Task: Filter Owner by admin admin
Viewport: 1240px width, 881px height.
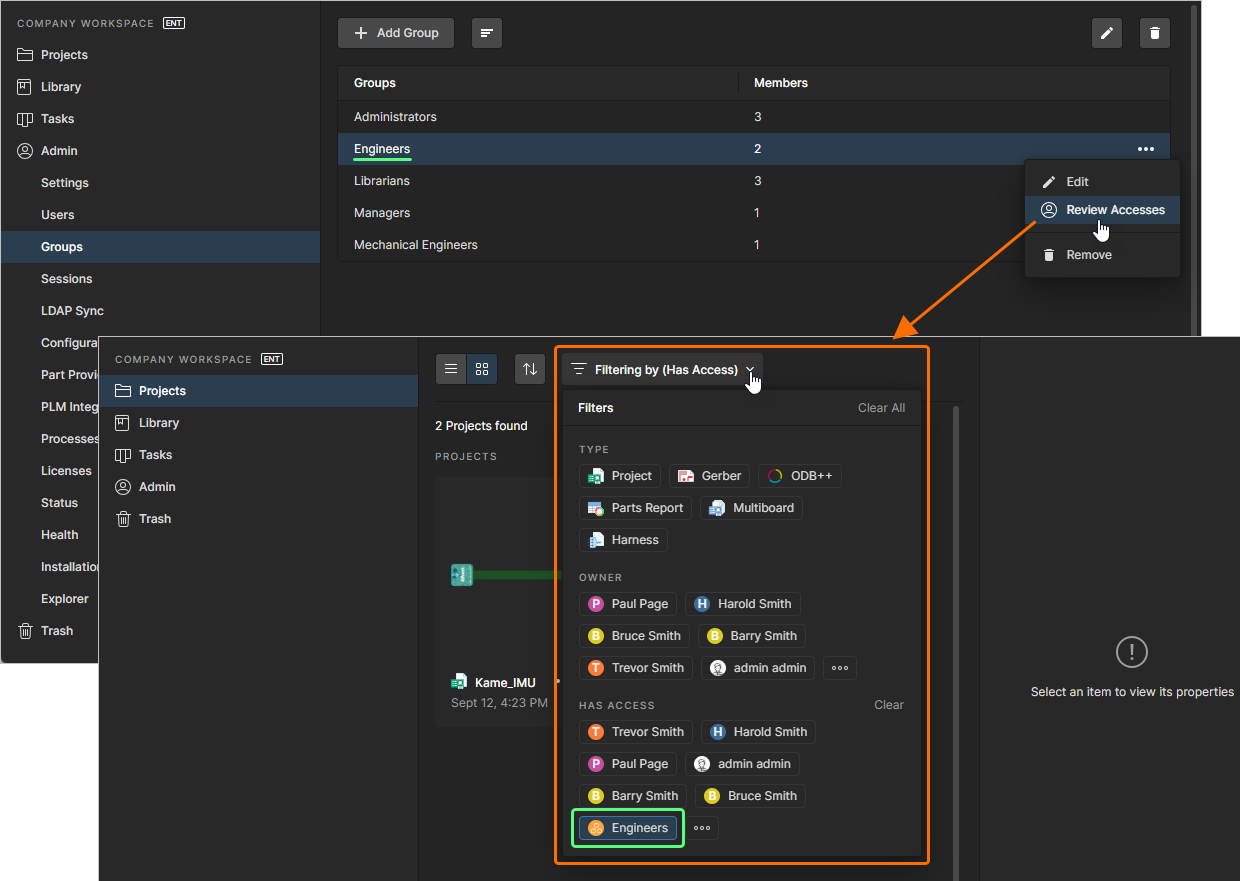Action: coord(758,668)
